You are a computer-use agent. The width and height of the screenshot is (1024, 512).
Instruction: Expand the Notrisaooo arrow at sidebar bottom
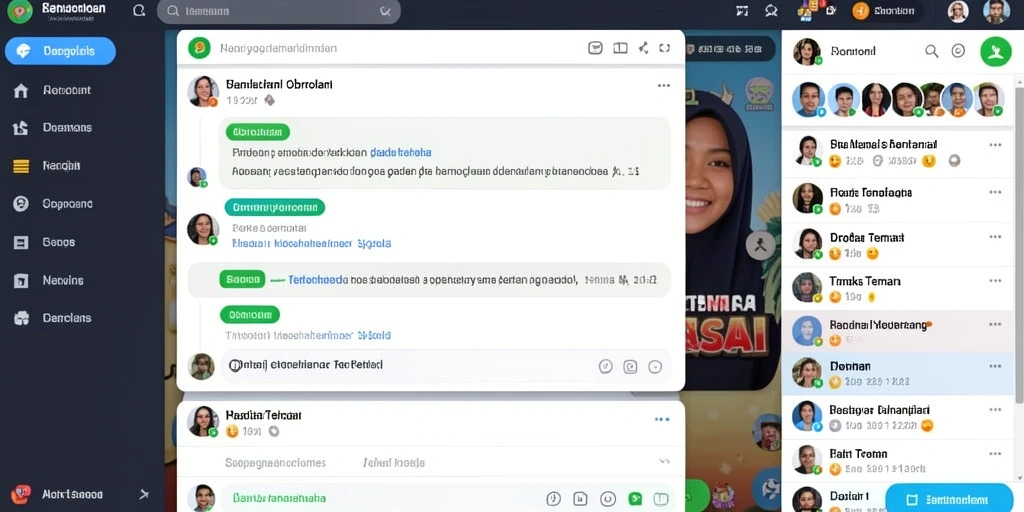click(x=144, y=494)
